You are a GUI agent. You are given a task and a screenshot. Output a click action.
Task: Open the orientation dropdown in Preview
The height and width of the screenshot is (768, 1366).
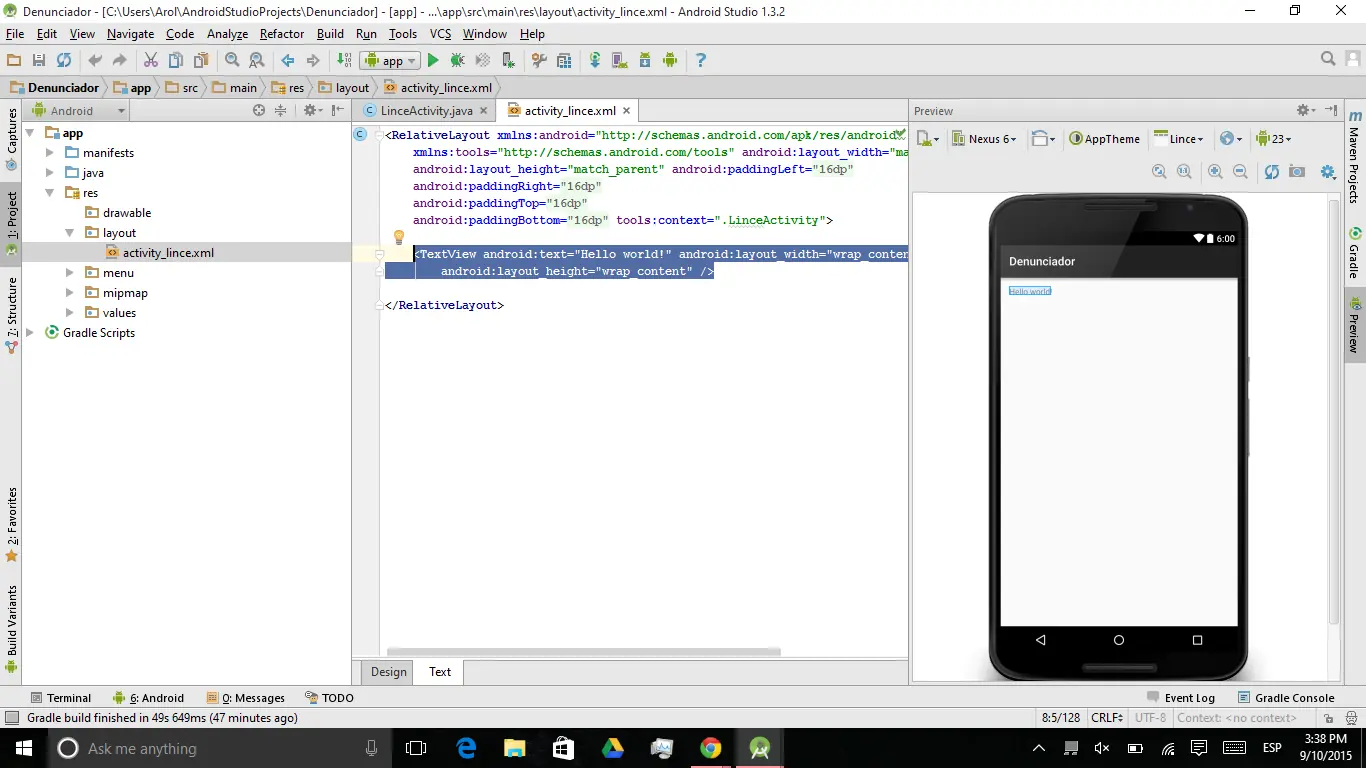pyautogui.click(x=1043, y=139)
